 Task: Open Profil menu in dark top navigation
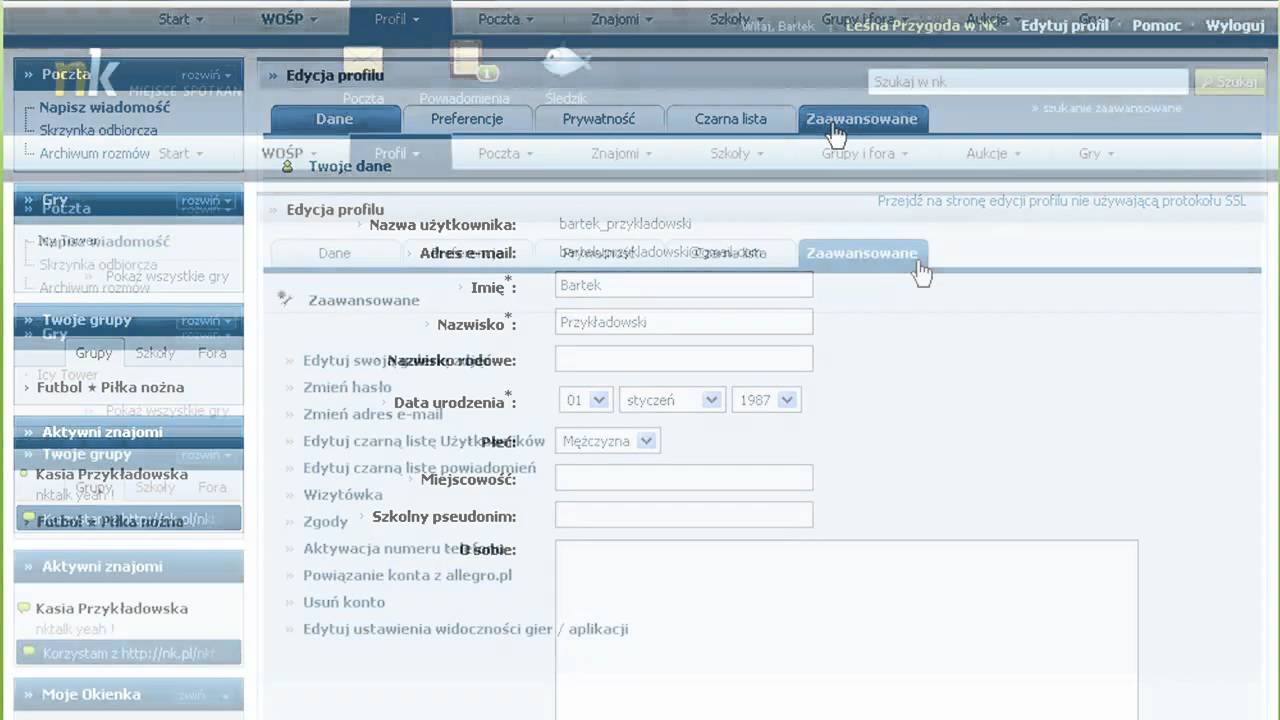pos(398,19)
